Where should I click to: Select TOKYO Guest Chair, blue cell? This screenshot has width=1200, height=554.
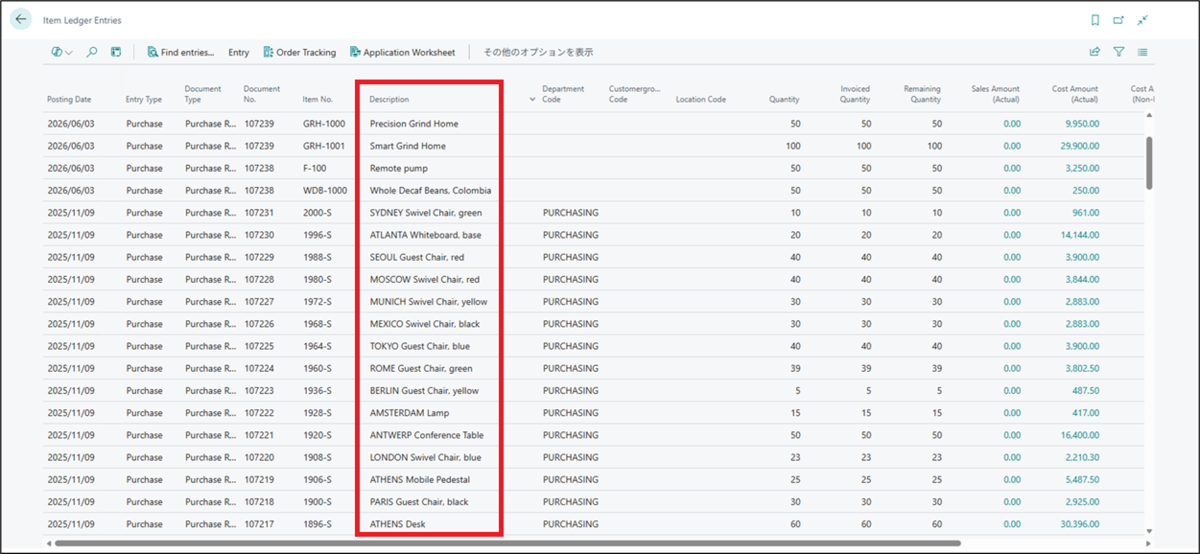point(419,346)
